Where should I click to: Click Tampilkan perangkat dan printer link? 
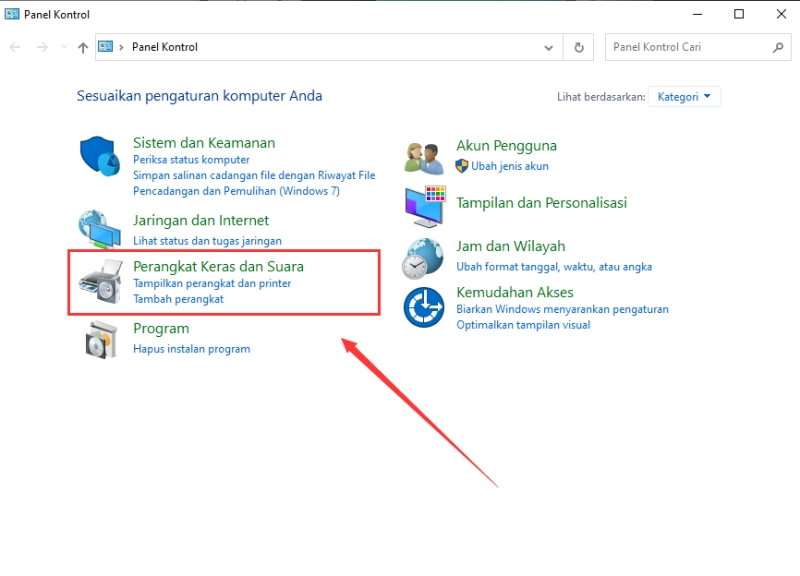pyautogui.click(x=212, y=283)
